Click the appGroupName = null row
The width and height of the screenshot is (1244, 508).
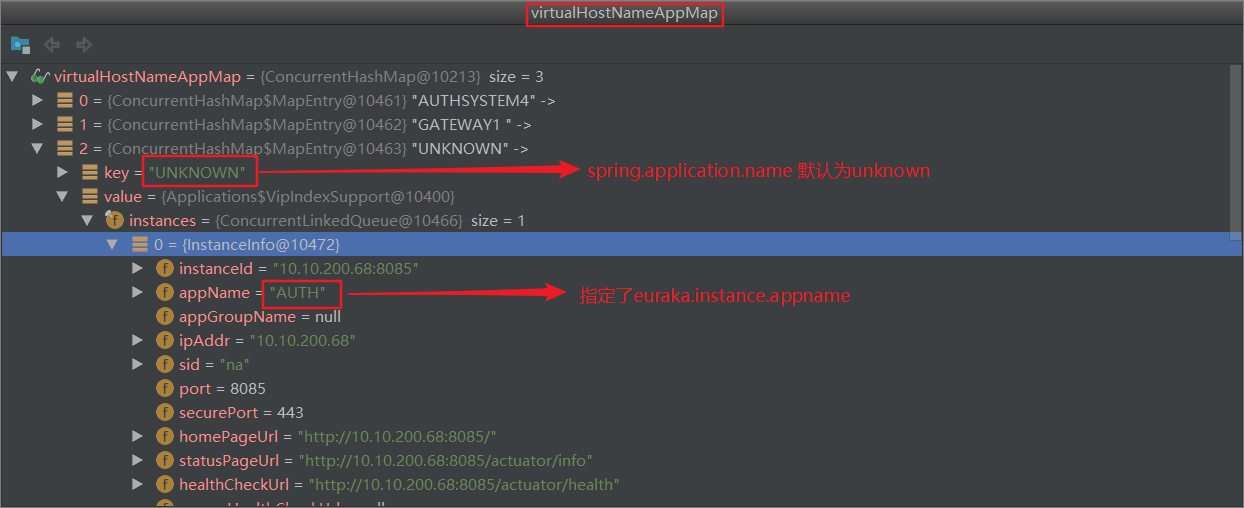(x=615, y=317)
